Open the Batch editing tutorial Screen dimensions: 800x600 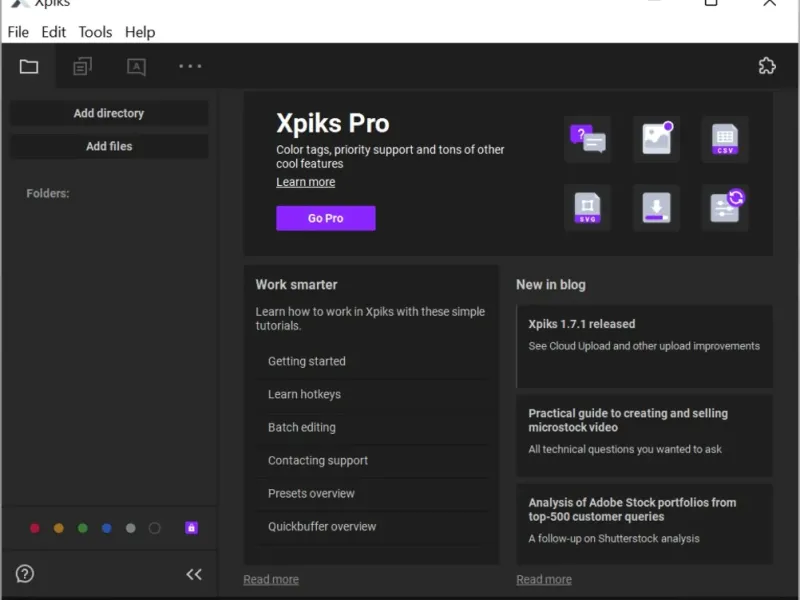pos(372,428)
